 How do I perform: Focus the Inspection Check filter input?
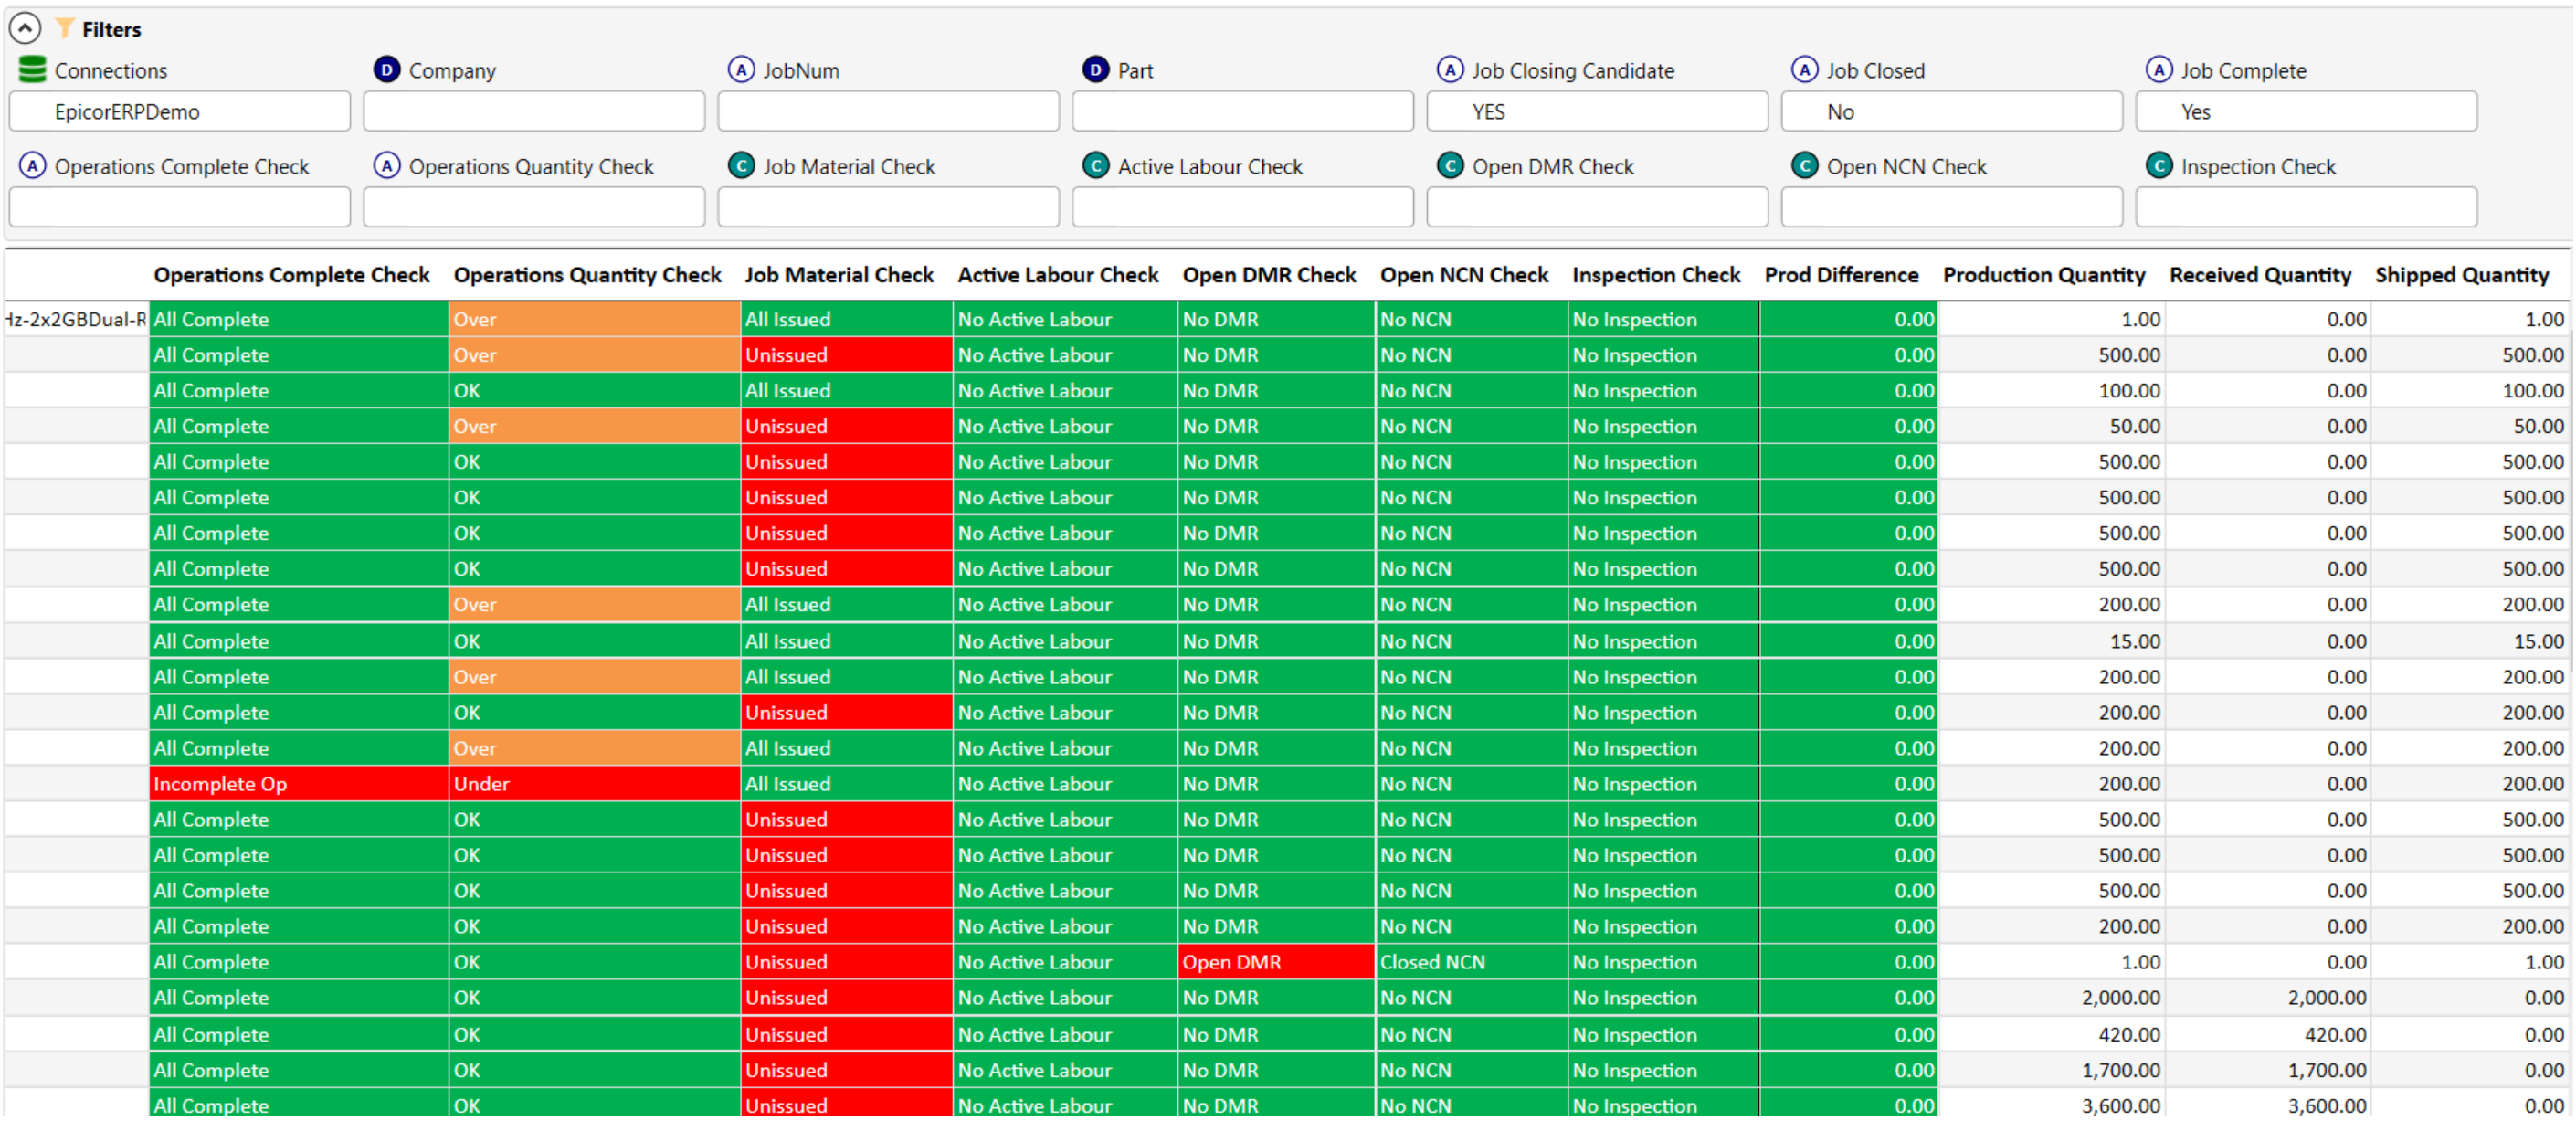click(x=2306, y=207)
